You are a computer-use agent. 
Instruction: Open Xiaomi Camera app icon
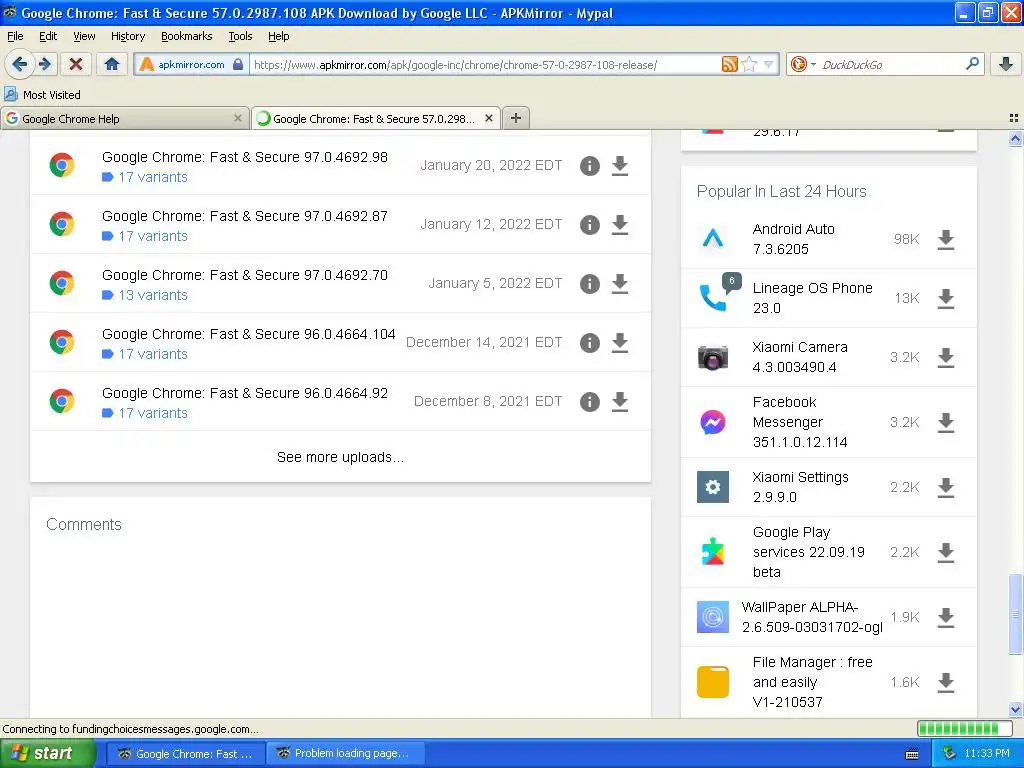(712, 357)
